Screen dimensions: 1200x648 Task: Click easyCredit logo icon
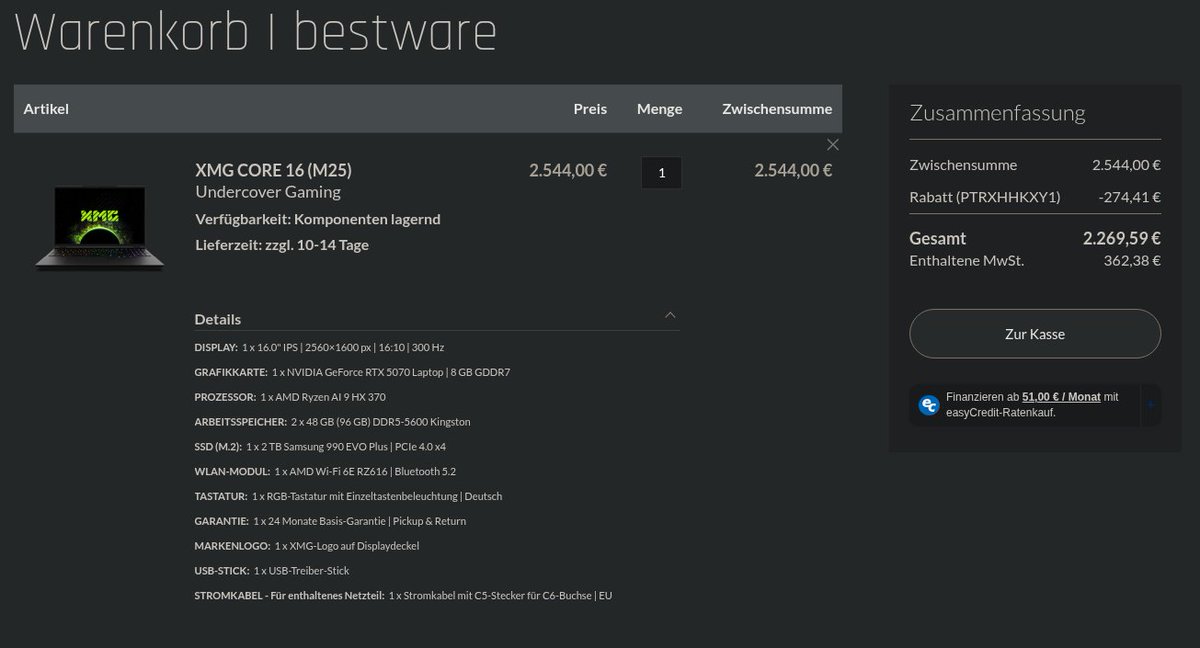tap(929, 405)
